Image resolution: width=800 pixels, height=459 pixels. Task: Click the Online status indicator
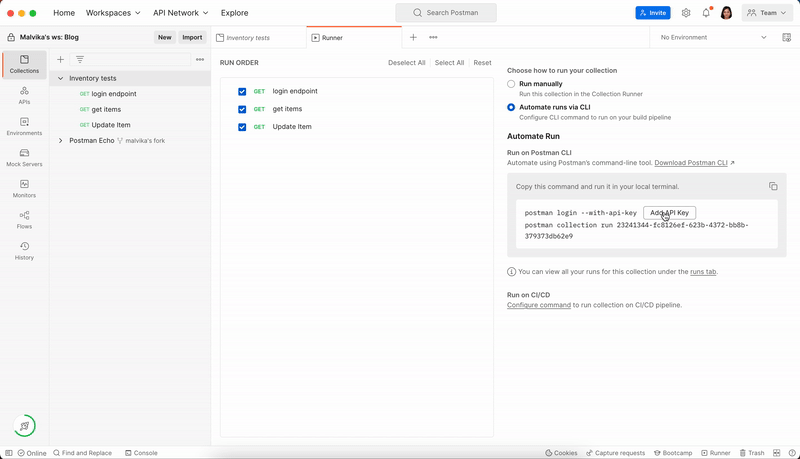click(32, 453)
